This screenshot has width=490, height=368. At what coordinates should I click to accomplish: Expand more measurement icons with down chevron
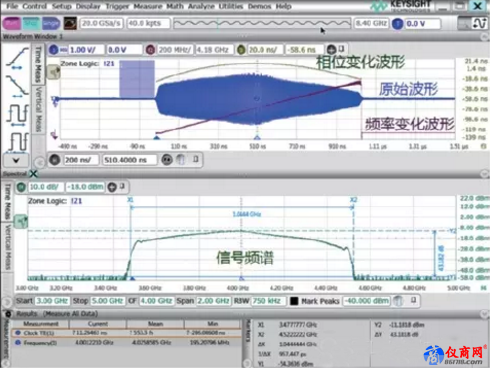tap(16, 160)
